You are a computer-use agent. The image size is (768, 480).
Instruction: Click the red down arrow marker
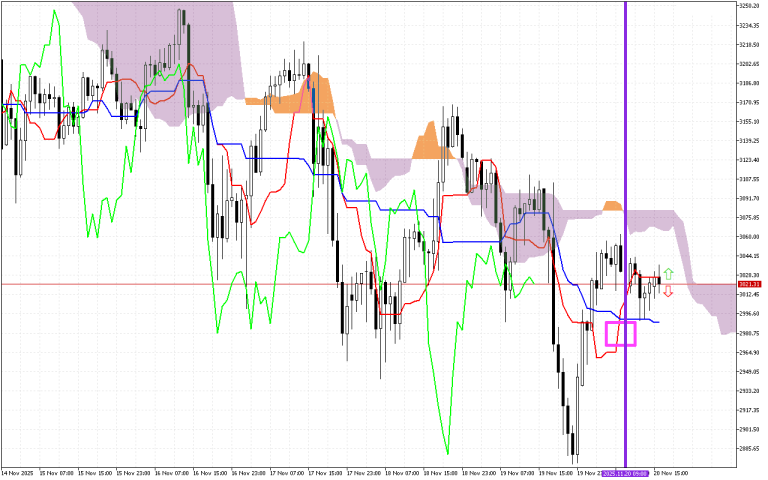[668, 291]
